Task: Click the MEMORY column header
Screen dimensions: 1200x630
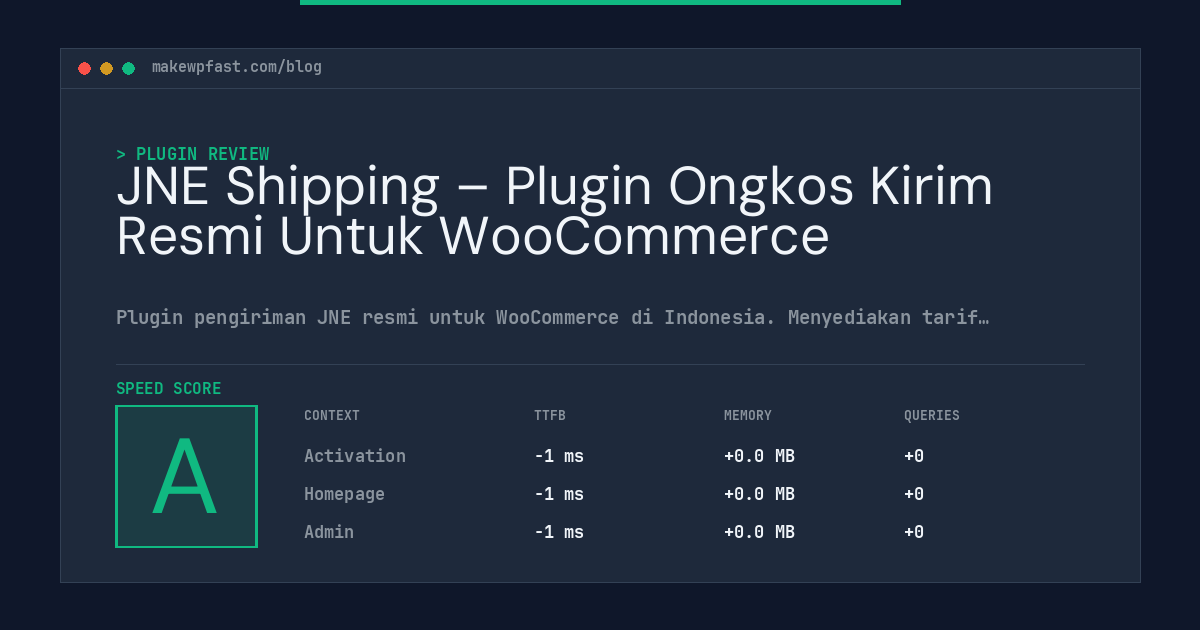Action: [x=748, y=415]
